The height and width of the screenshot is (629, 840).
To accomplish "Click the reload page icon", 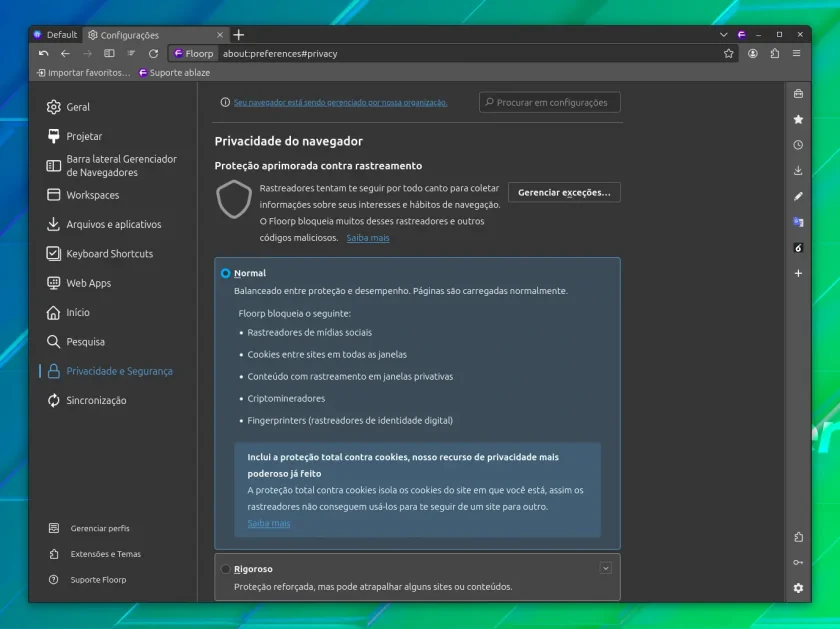I will coord(153,54).
